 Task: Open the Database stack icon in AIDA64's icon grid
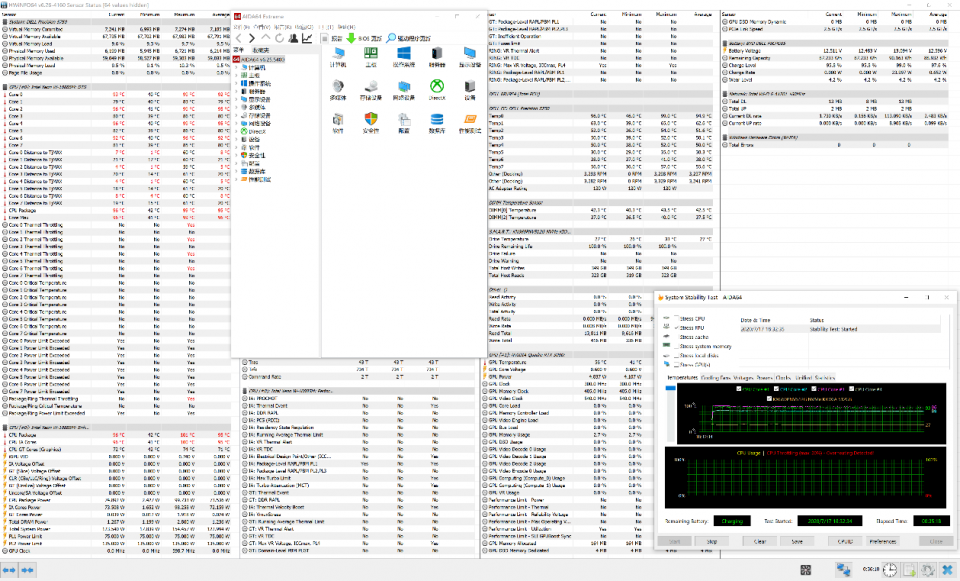click(x=437, y=119)
